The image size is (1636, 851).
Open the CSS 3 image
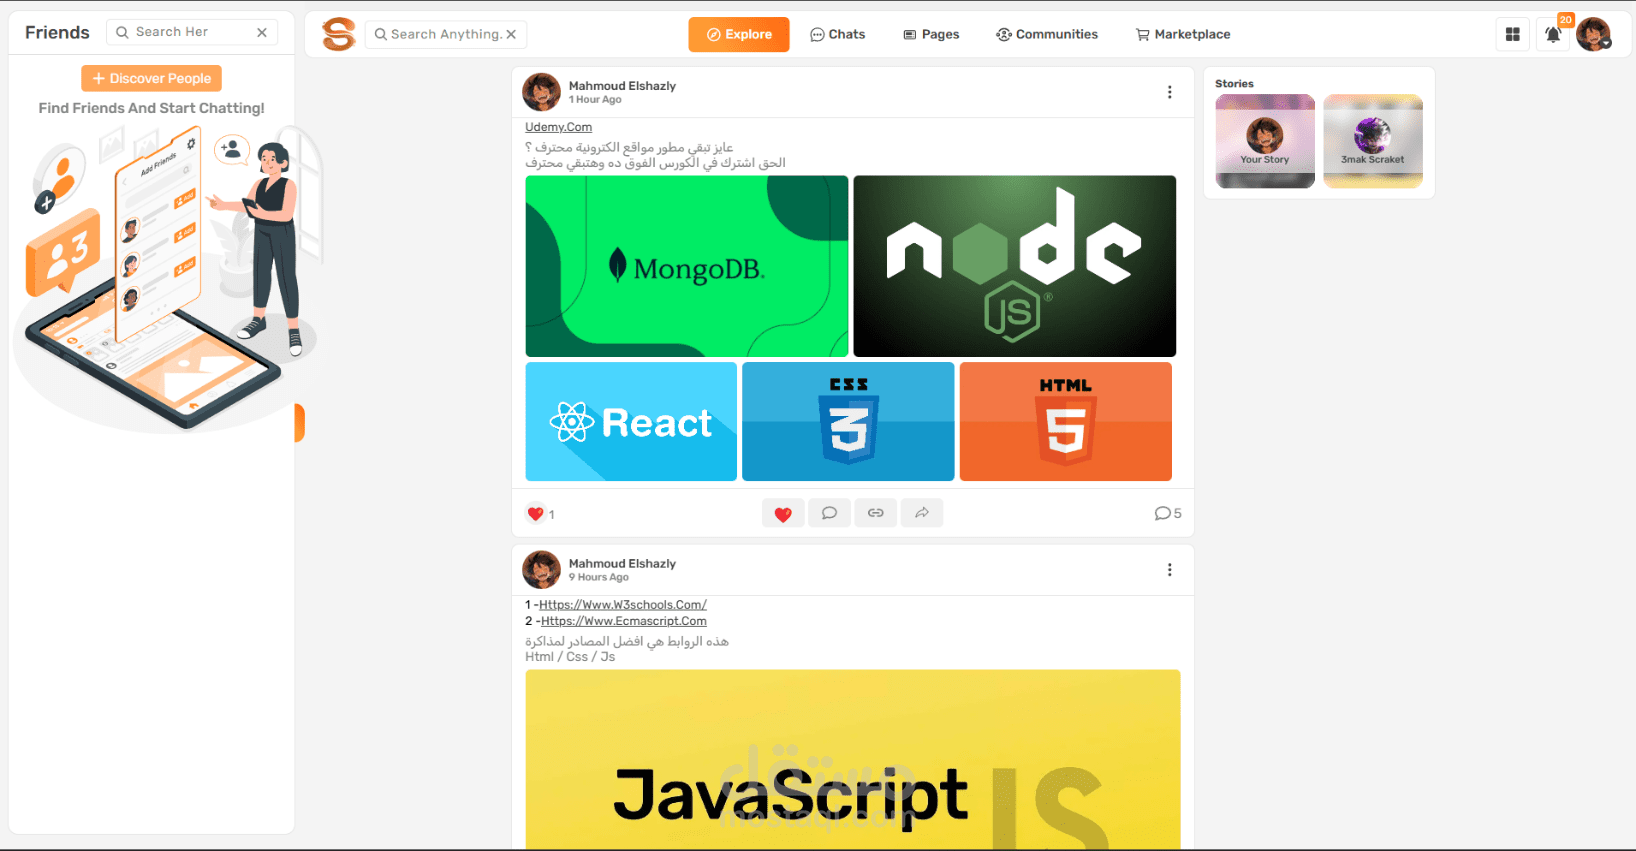point(848,421)
